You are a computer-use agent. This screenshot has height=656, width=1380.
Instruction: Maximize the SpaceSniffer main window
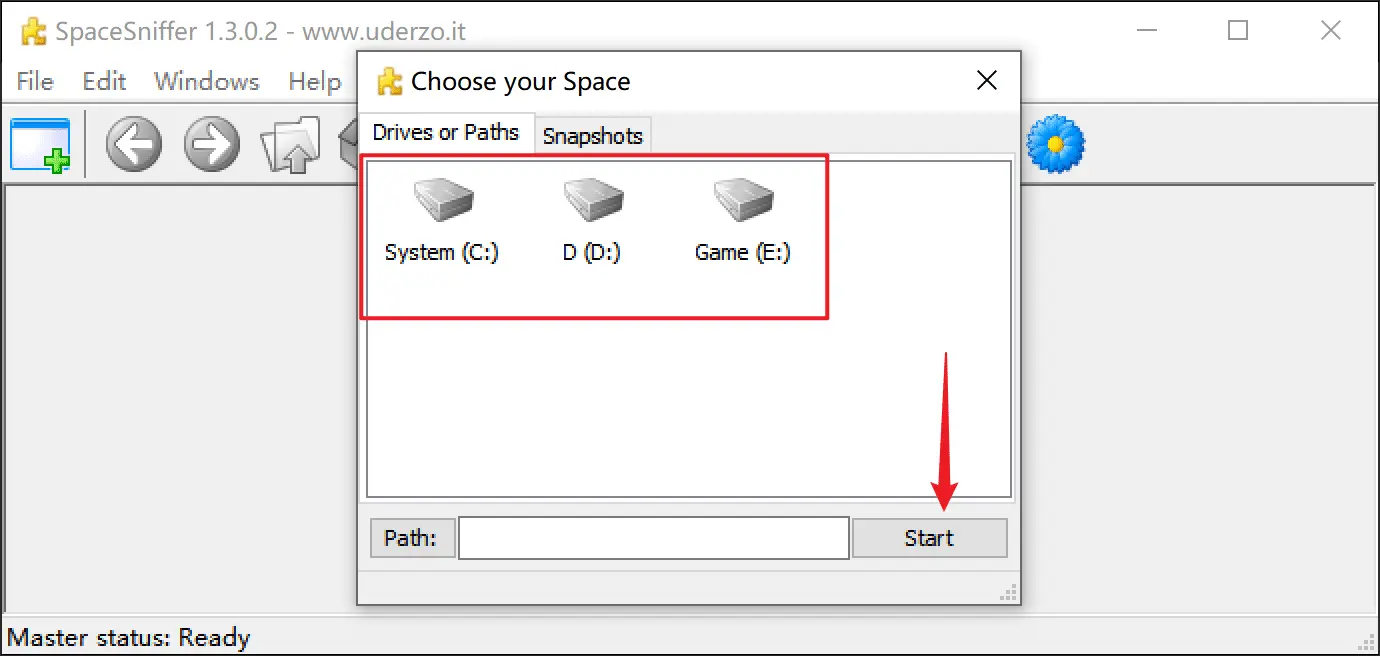[x=1238, y=31]
